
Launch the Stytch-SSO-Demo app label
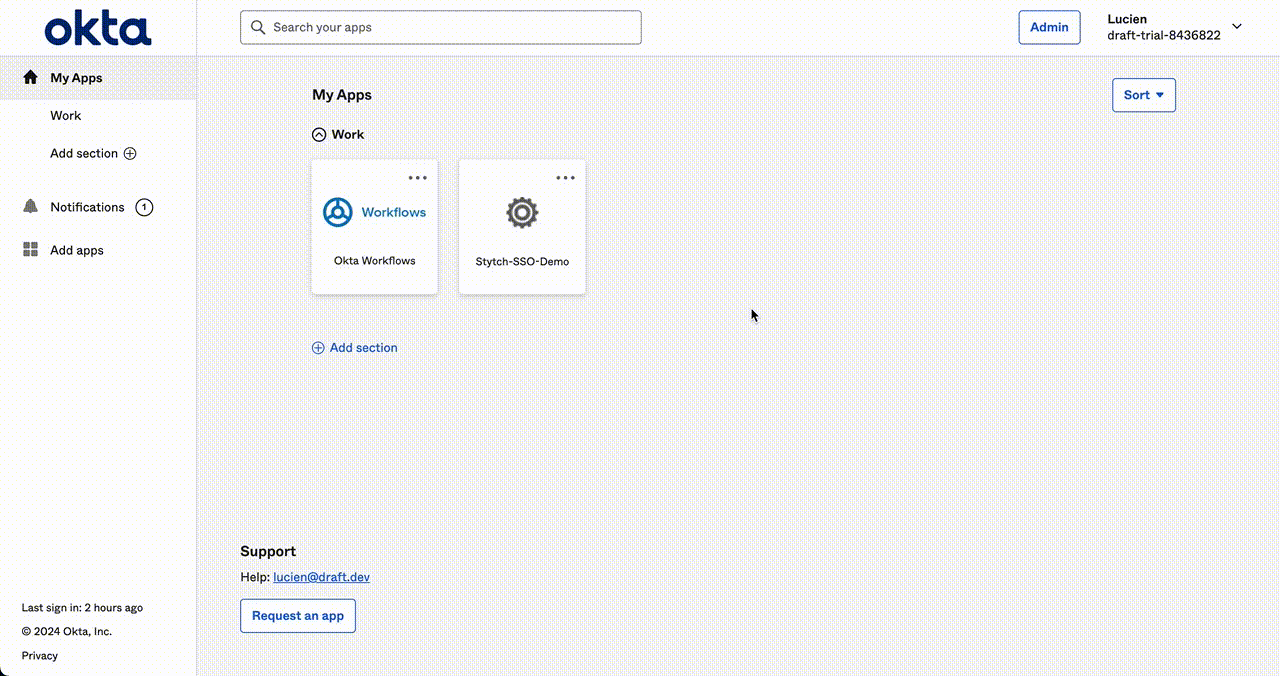522,262
